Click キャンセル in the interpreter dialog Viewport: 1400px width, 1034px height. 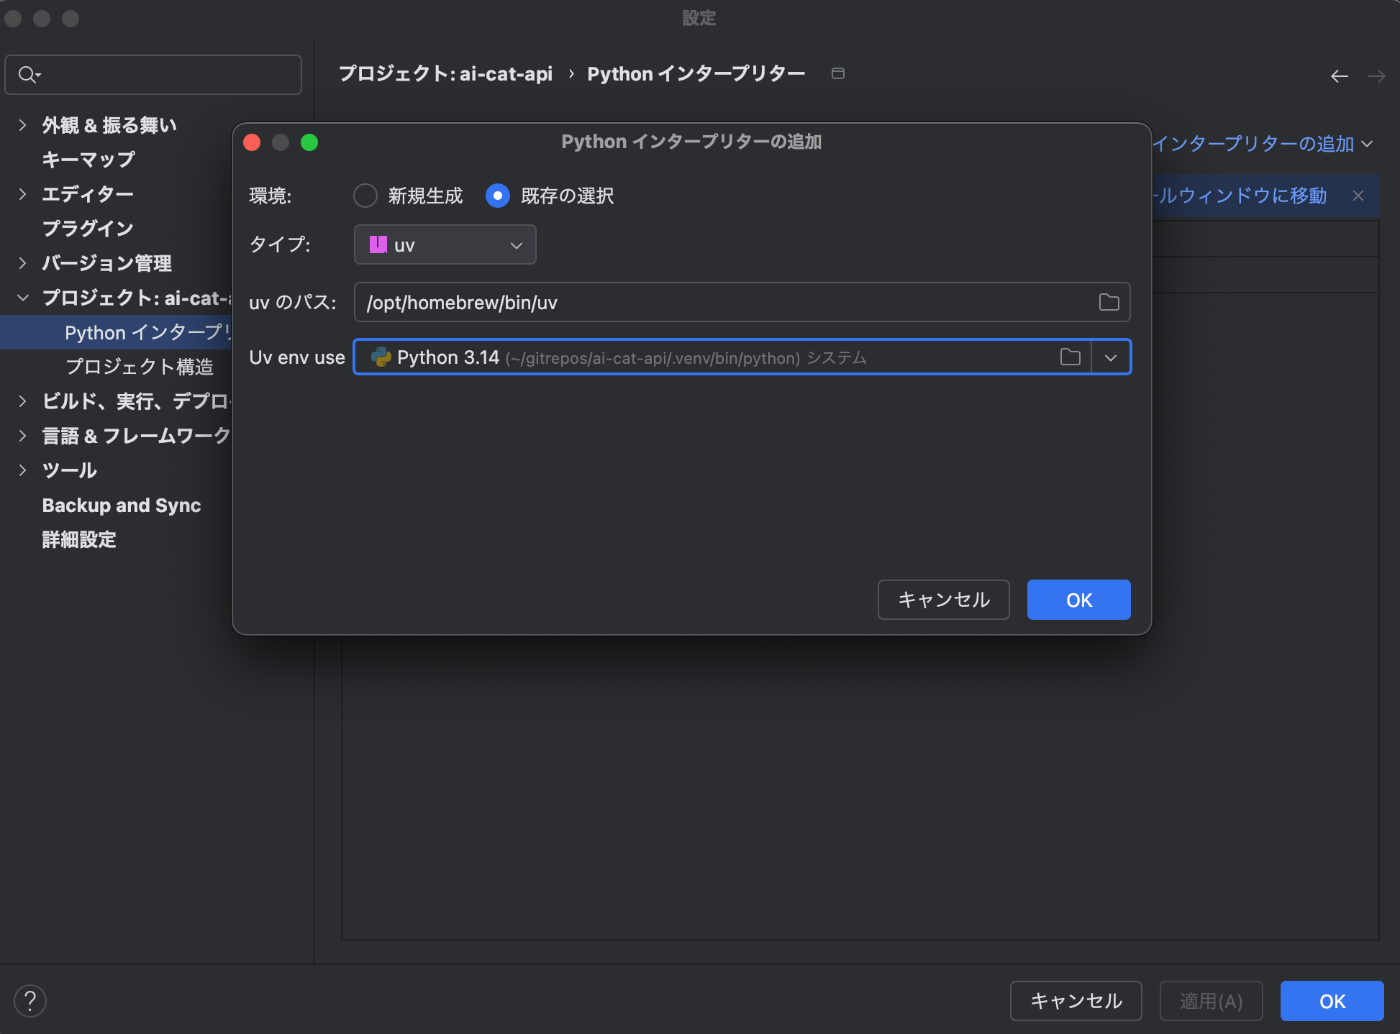[x=944, y=600]
